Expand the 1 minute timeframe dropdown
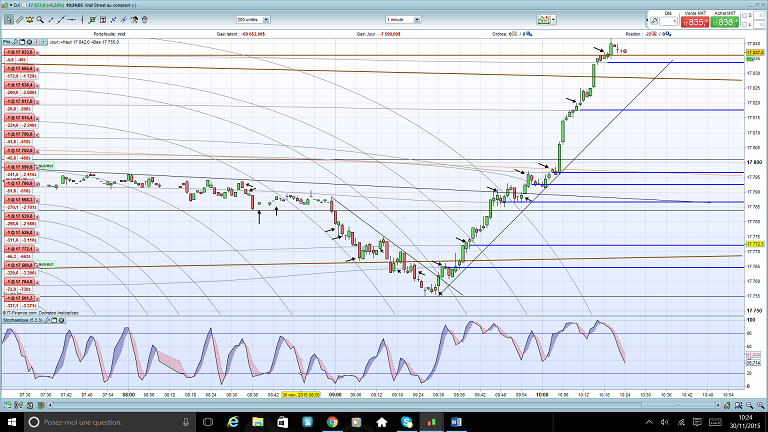The image size is (768, 432). pos(417,20)
